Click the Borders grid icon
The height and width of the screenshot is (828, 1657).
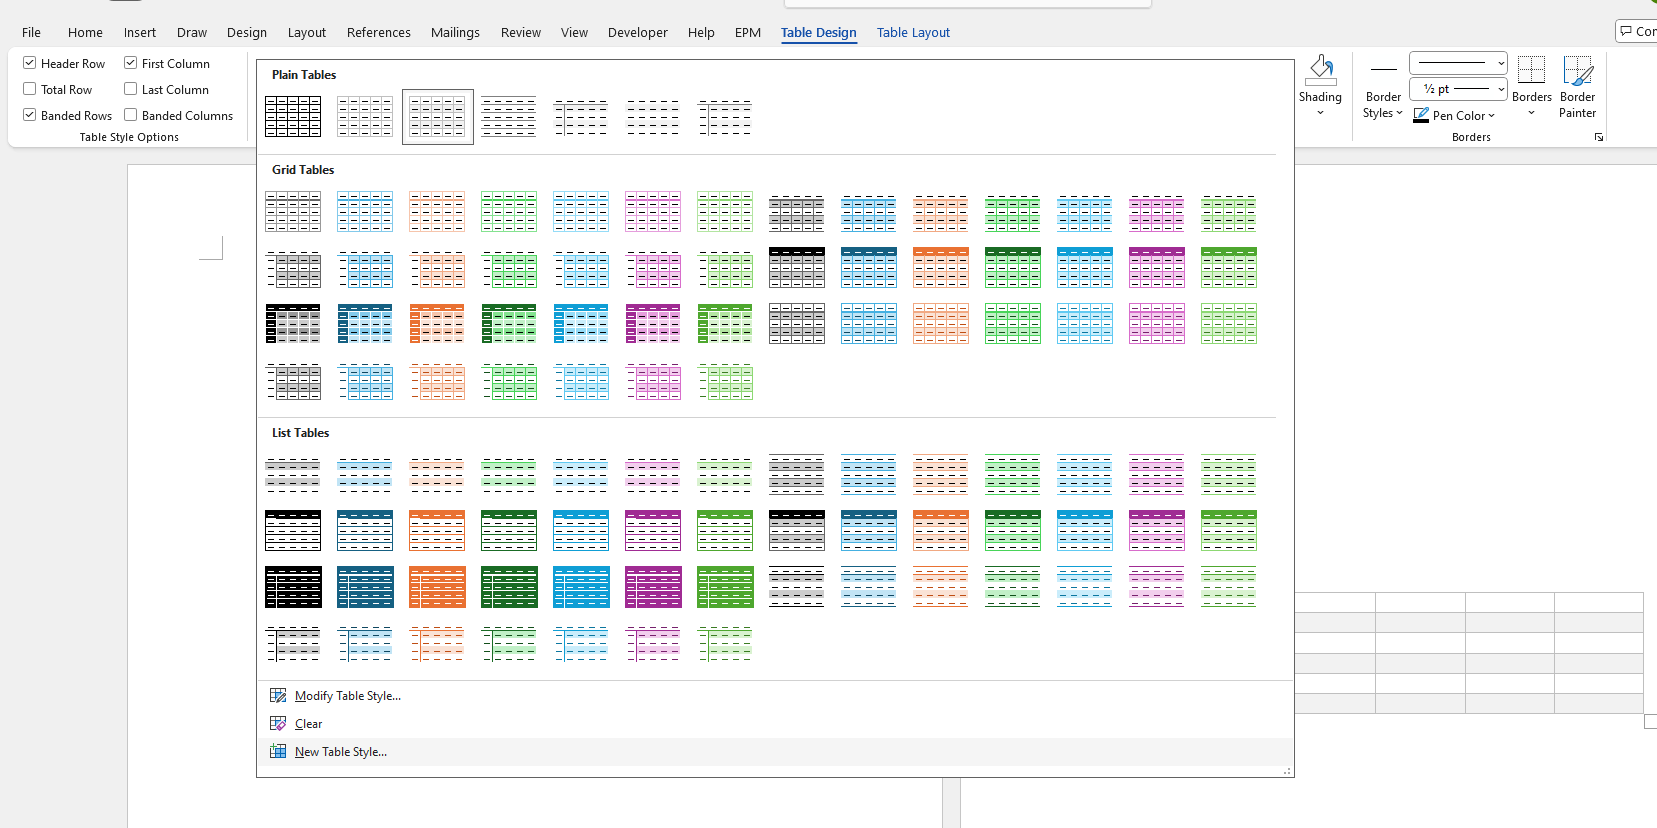pyautogui.click(x=1531, y=70)
